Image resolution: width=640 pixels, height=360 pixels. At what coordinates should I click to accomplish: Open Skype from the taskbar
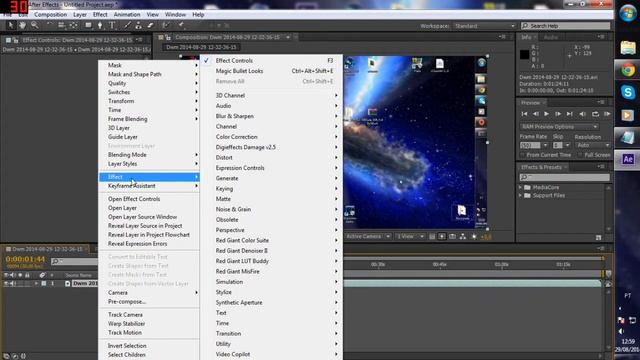click(x=627, y=92)
